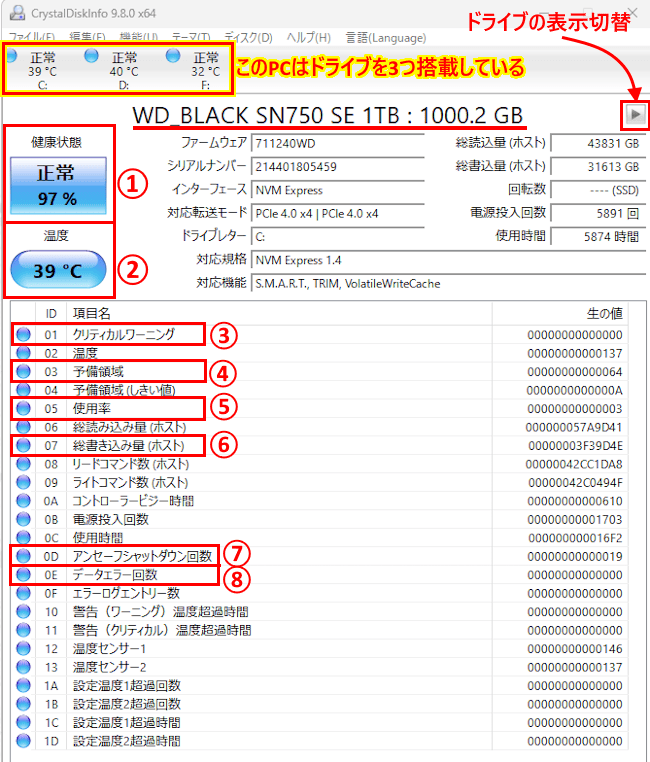
Task: Click raw value 00000000016F2
Action: [x=575, y=538]
